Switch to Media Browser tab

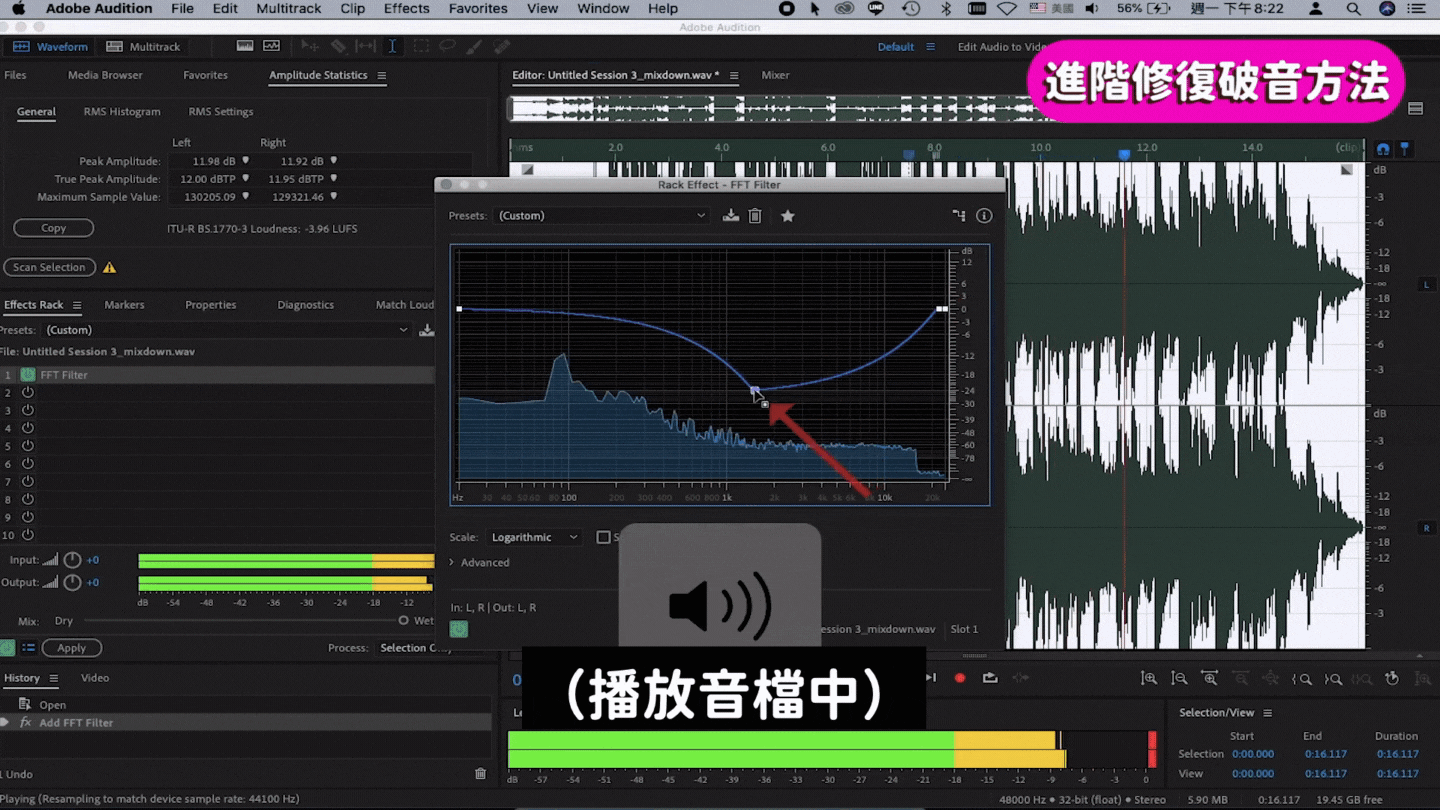[x=105, y=75]
